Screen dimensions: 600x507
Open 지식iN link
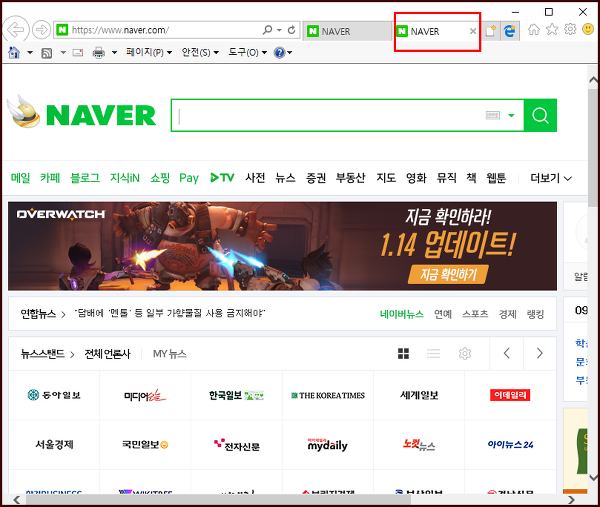[x=125, y=178]
